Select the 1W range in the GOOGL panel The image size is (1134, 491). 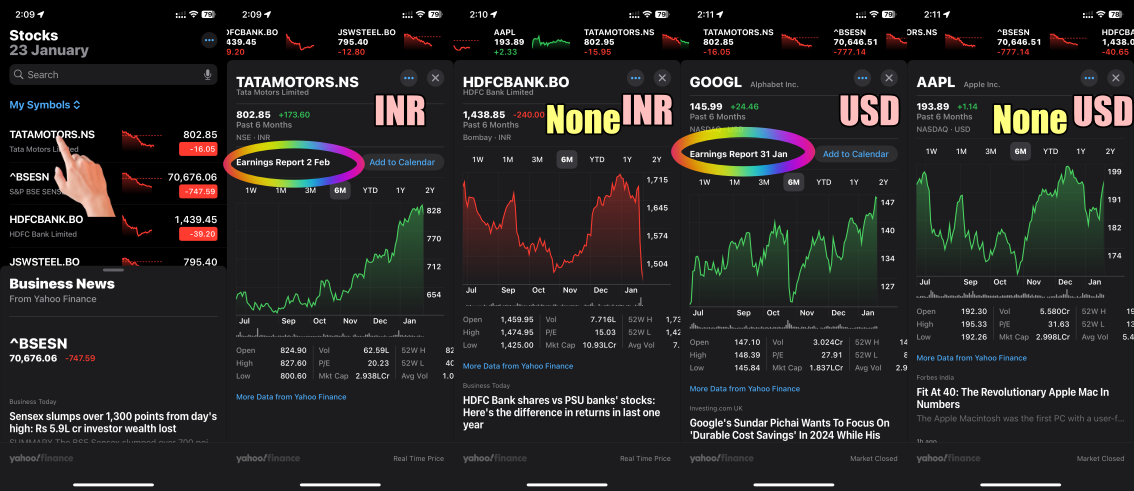pos(704,182)
